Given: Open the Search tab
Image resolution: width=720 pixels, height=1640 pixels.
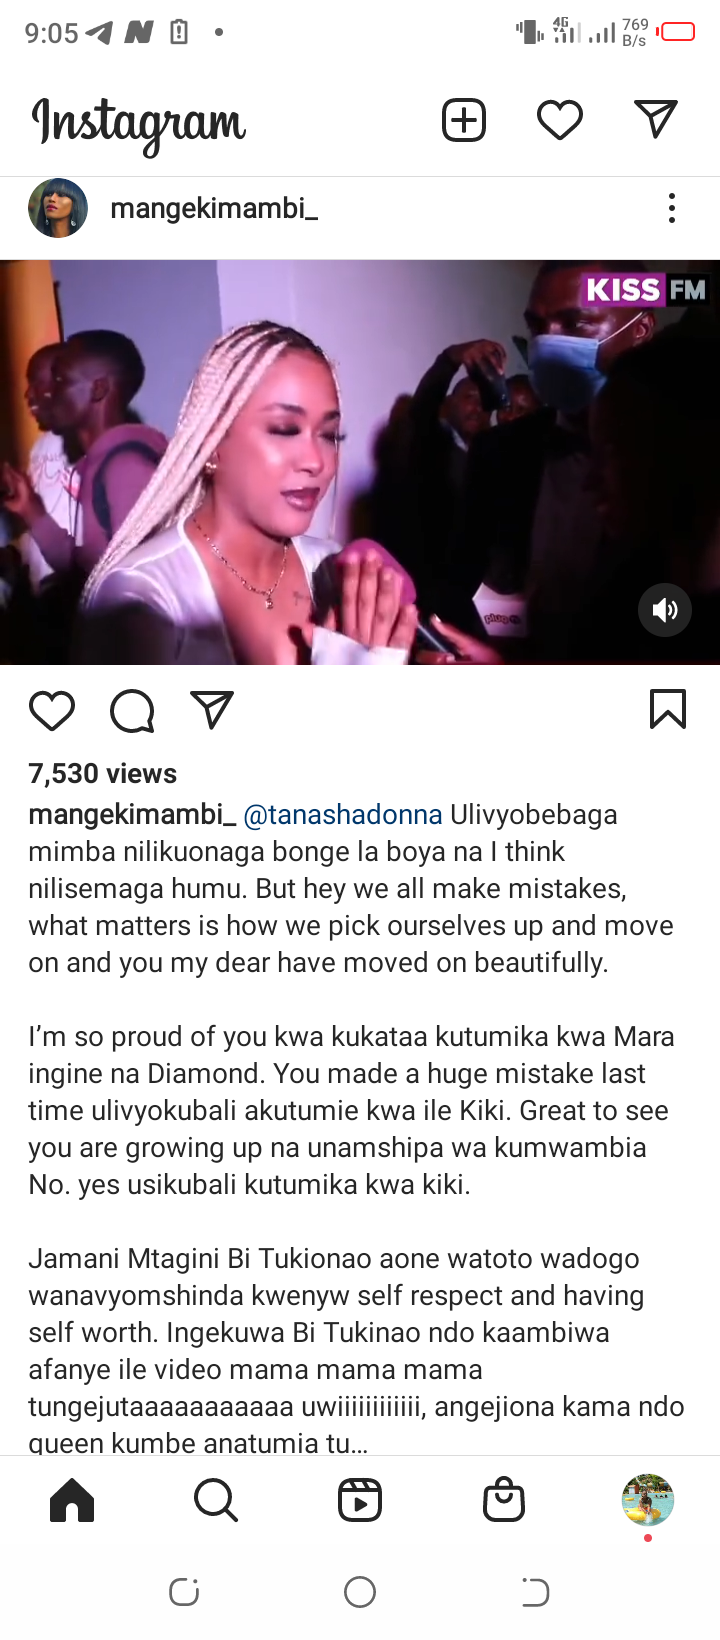Looking at the screenshot, I should [216, 1500].
